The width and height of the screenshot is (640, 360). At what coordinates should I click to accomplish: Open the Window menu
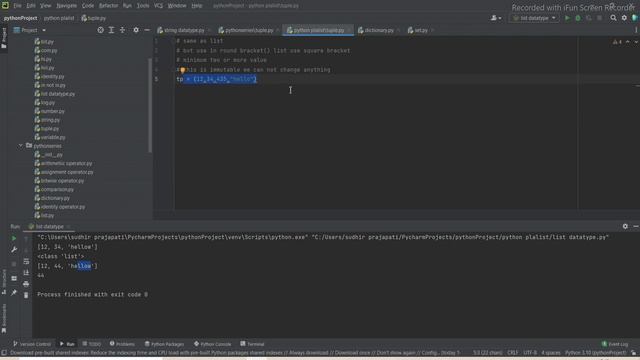(177, 6)
